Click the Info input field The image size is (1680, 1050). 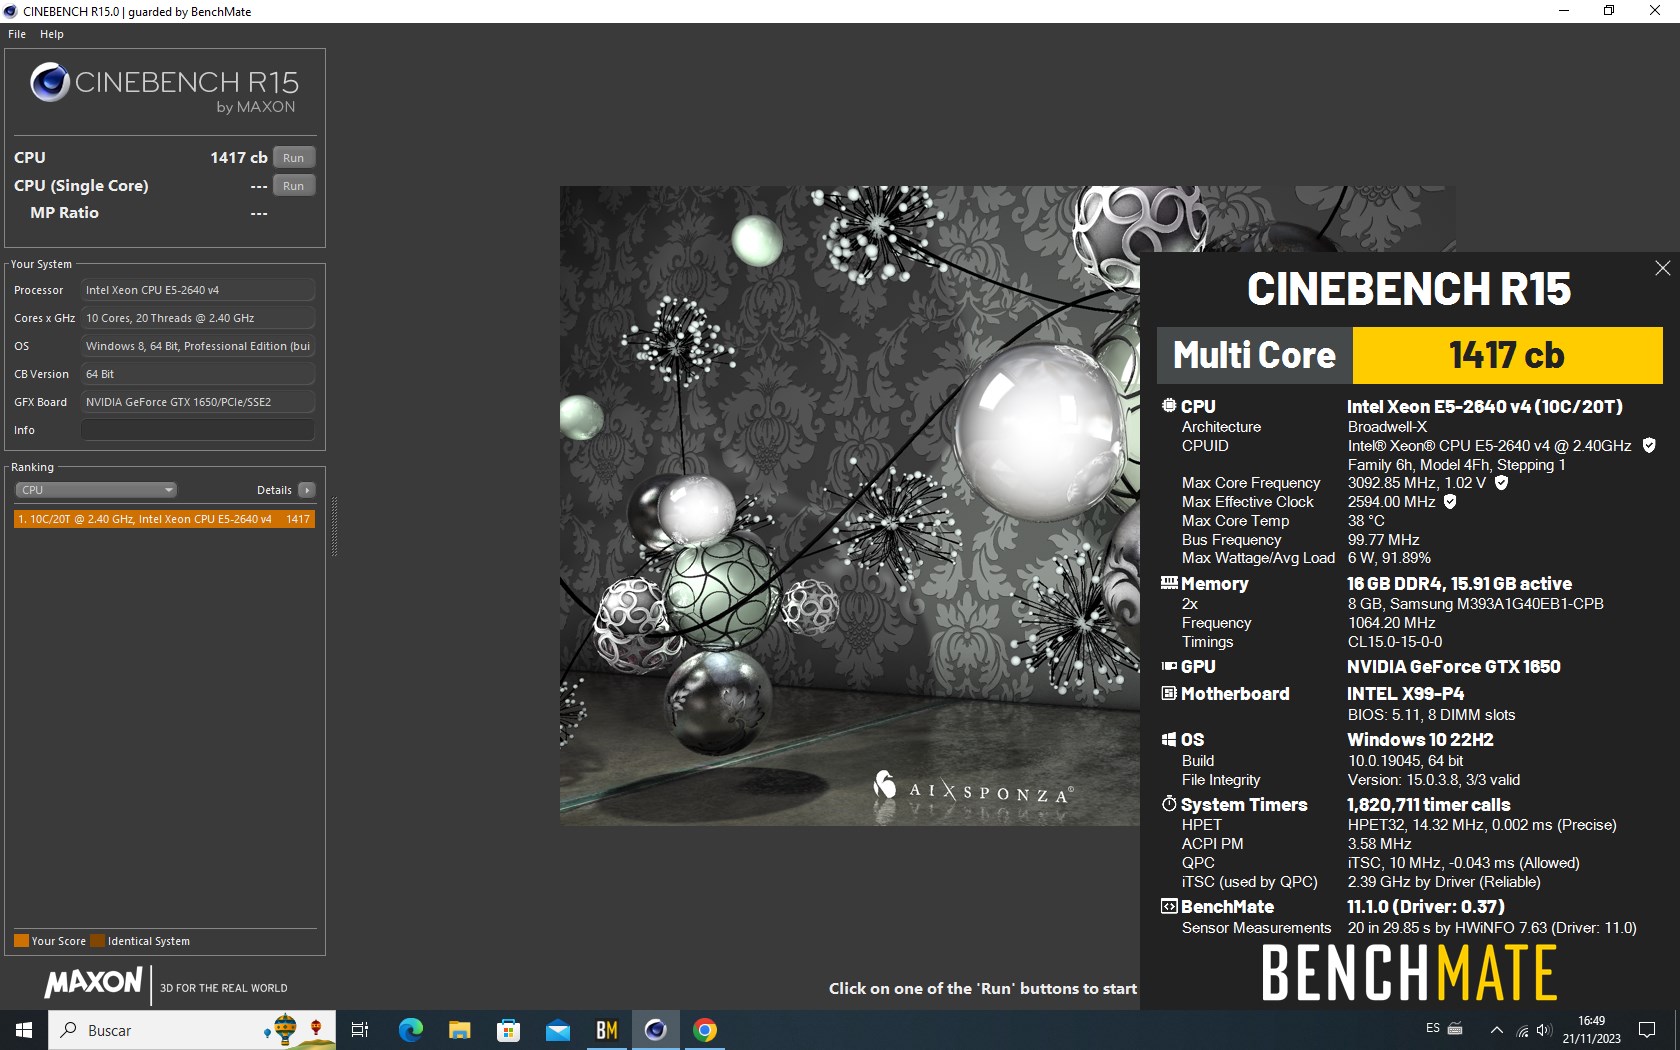pyautogui.click(x=198, y=430)
